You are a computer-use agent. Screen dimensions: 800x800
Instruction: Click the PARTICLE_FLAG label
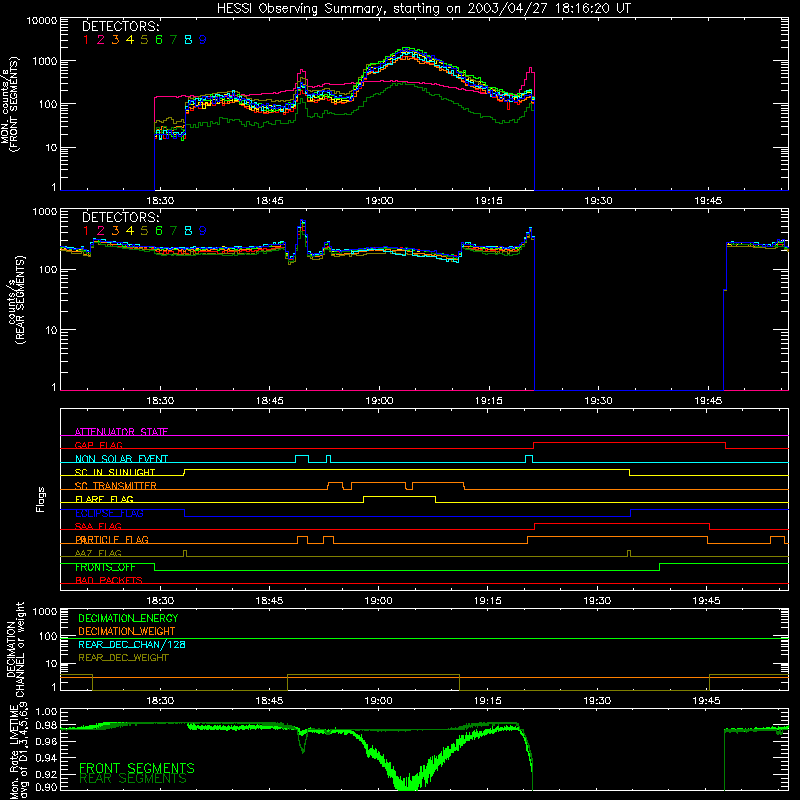click(112, 540)
